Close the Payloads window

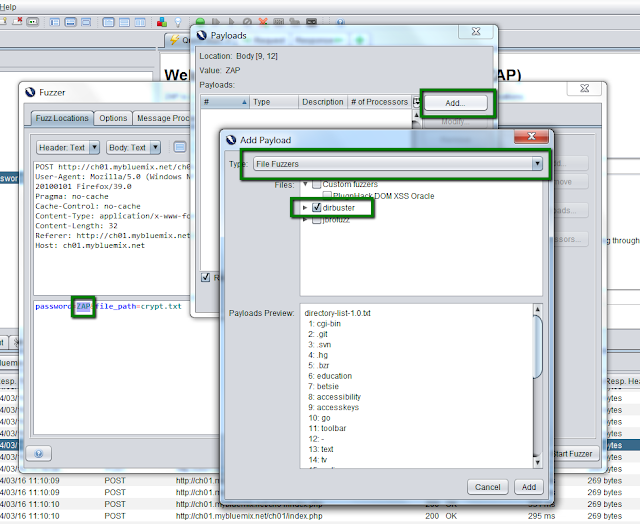(x=476, y=31)
